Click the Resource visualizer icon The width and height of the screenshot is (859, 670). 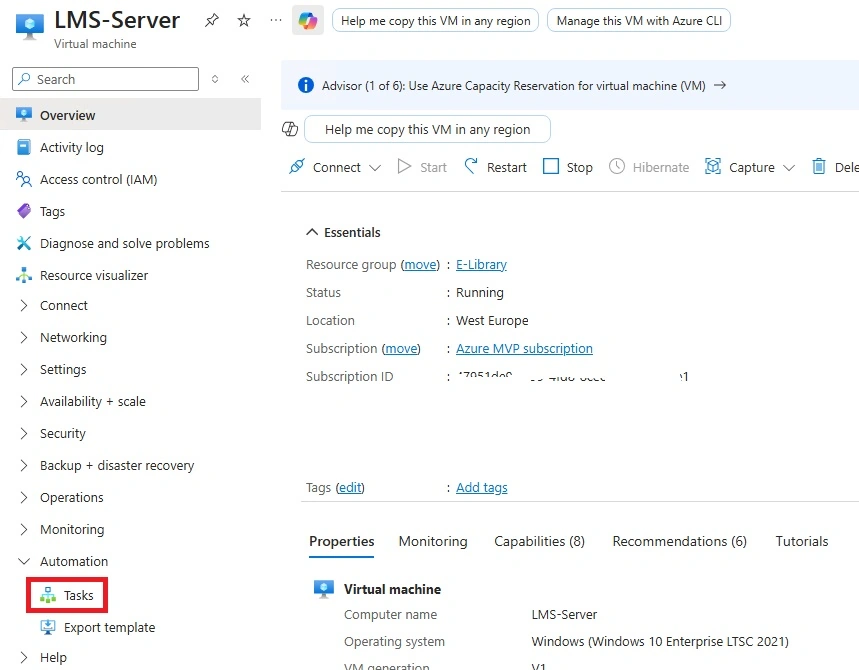(24, 275)
